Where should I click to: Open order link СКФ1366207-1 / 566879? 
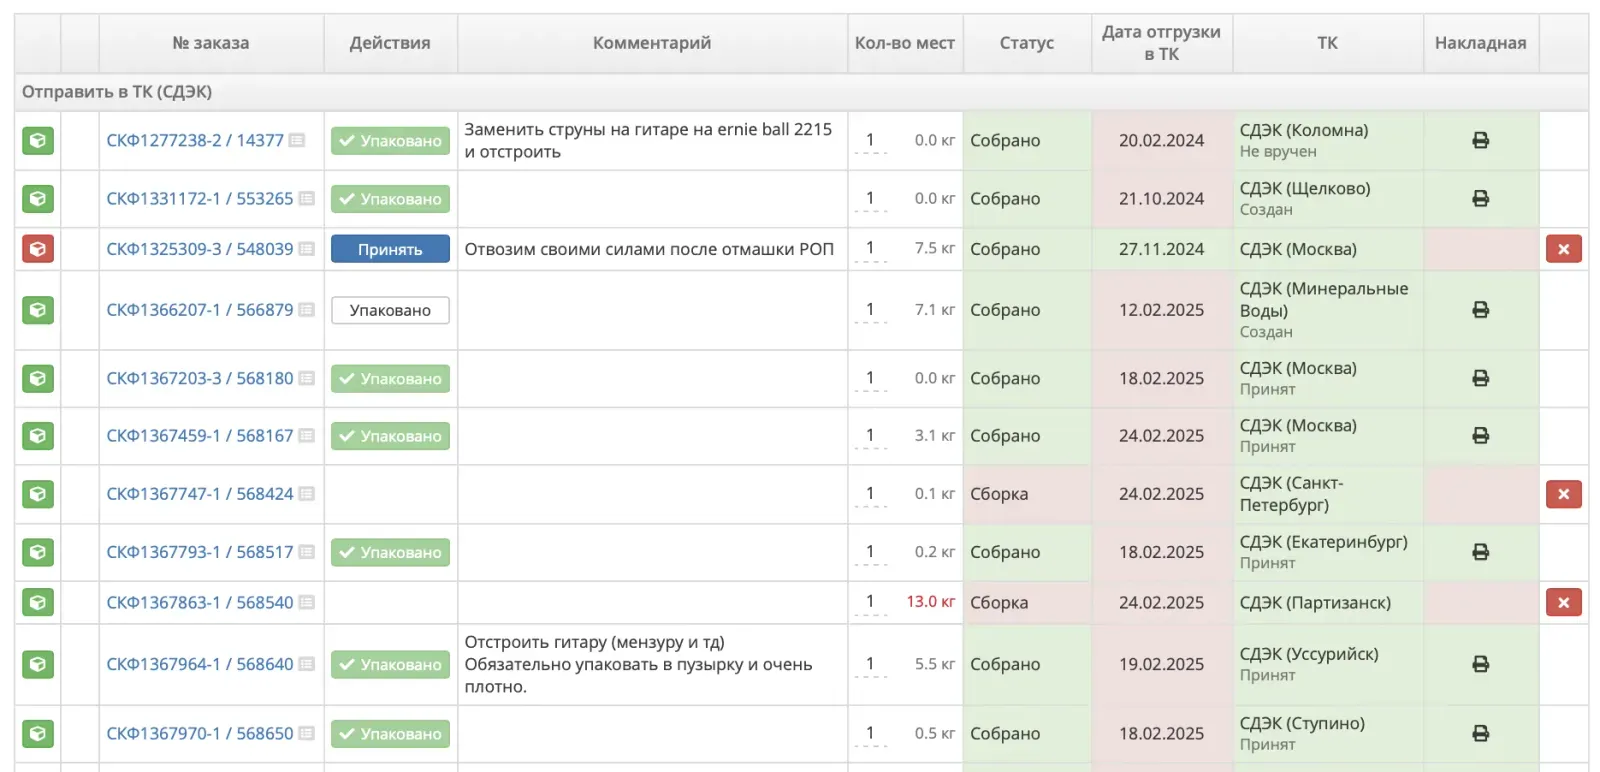[200, 310]
